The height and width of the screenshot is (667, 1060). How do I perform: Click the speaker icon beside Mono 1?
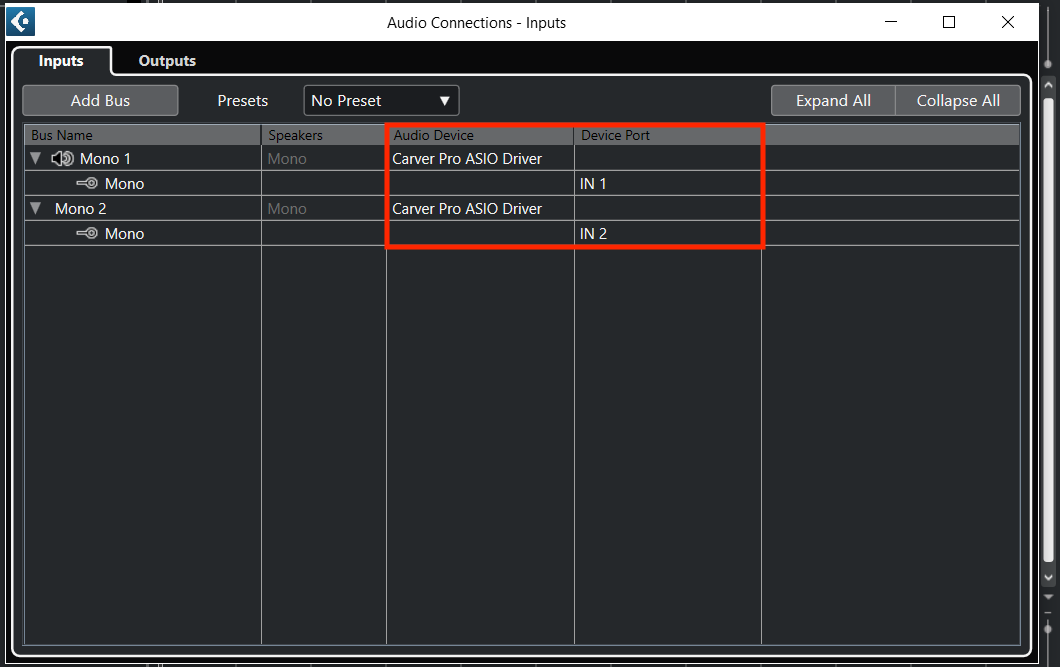click(x=62, y=158)
